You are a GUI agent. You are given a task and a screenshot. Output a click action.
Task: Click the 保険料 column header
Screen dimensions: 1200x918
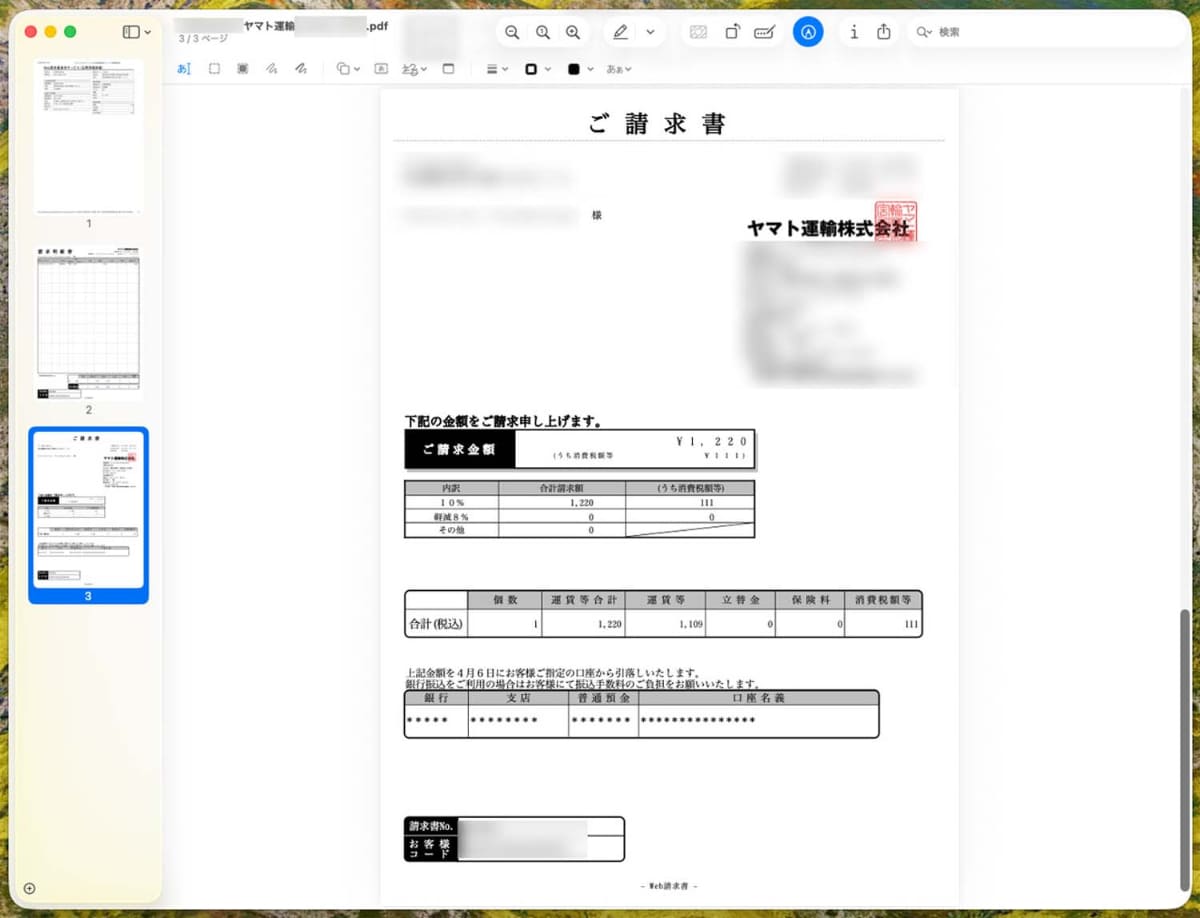pos(809,600)
